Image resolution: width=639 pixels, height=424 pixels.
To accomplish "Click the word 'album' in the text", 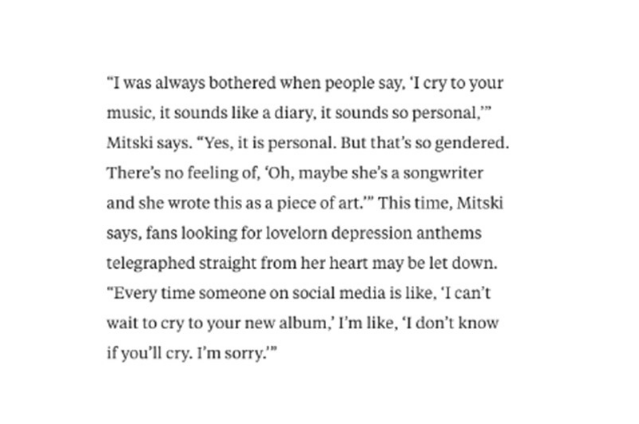I will (301, 323).
